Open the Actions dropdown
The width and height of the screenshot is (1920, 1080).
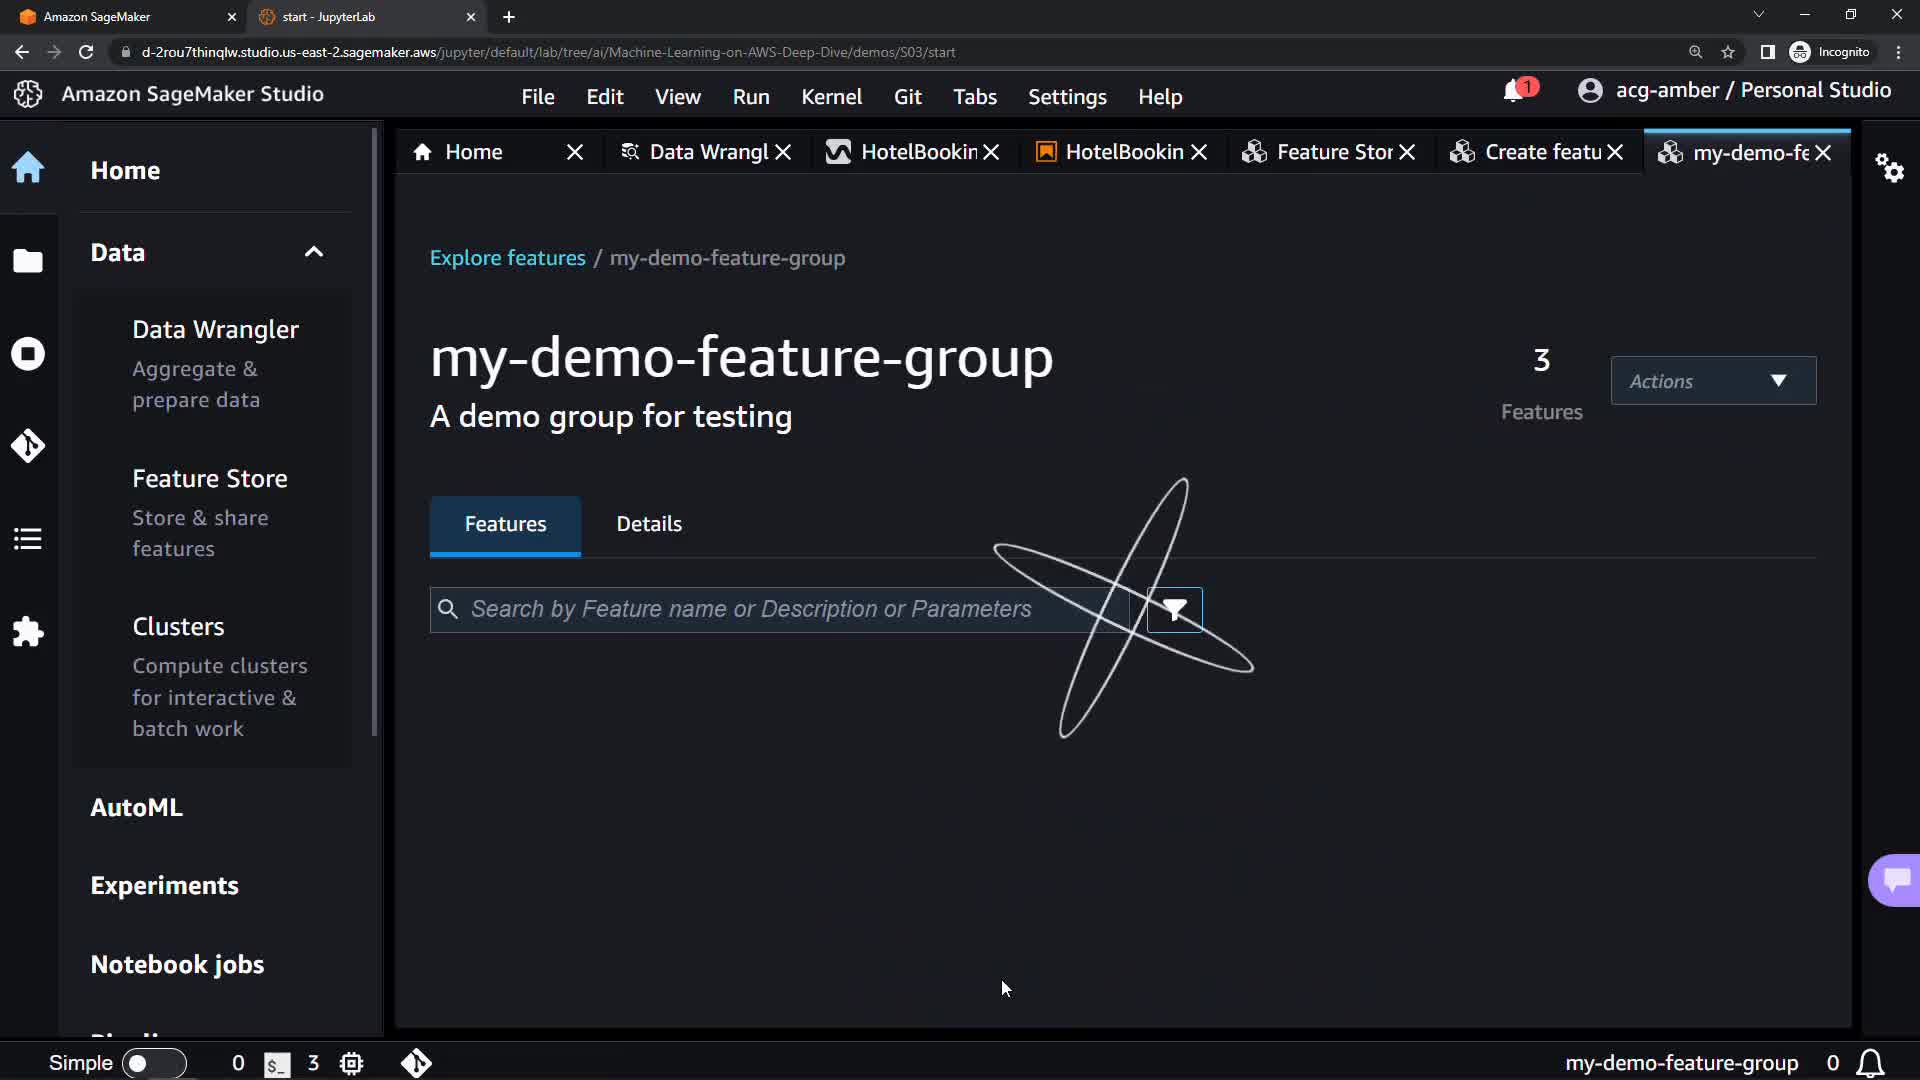(1713, 381)
